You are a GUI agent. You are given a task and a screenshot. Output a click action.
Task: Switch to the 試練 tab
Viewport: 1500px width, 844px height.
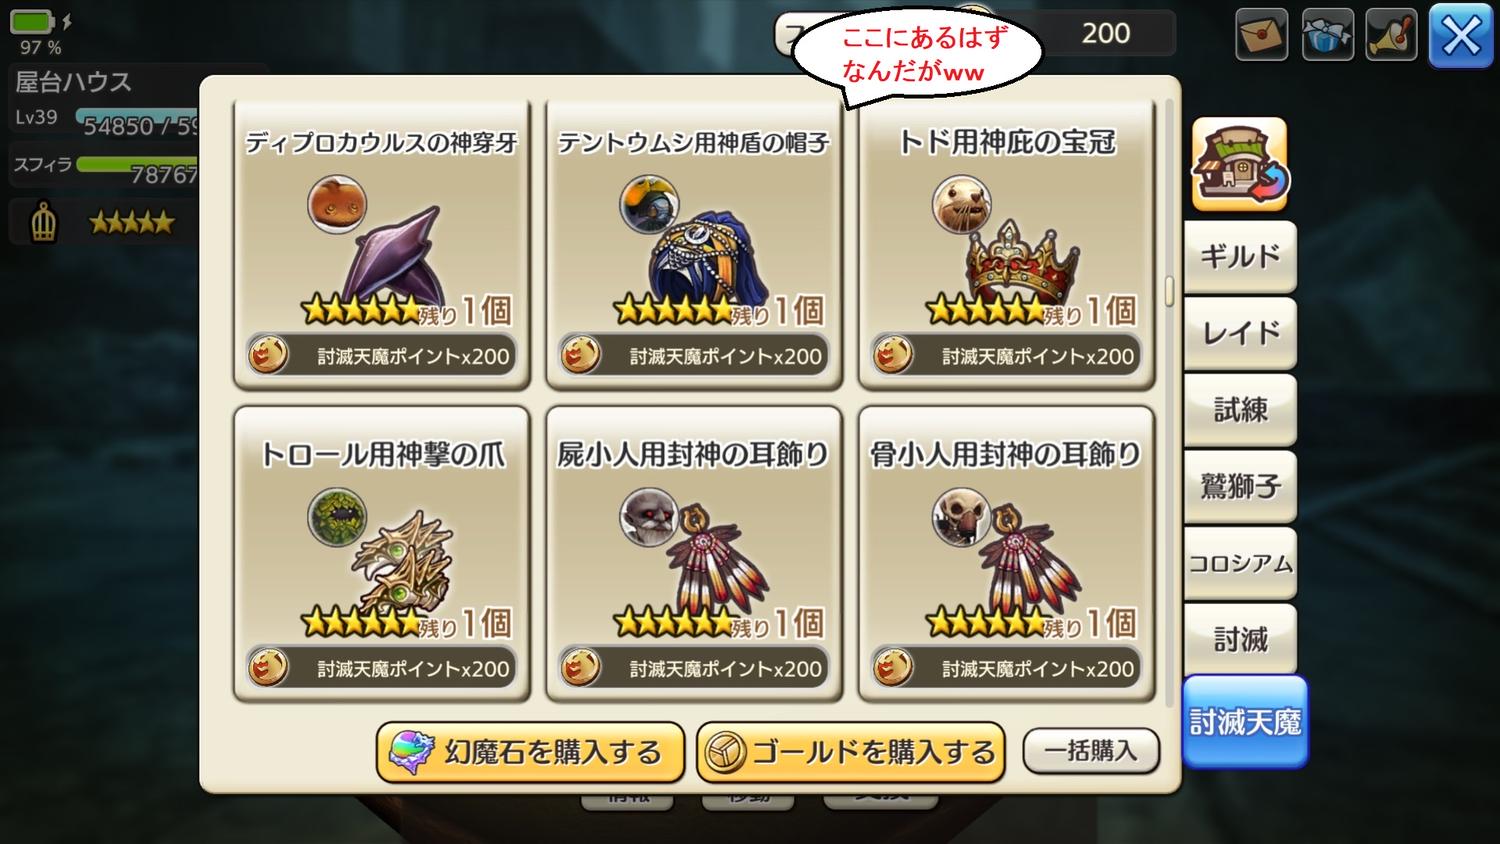click(x=1240, y=410)
